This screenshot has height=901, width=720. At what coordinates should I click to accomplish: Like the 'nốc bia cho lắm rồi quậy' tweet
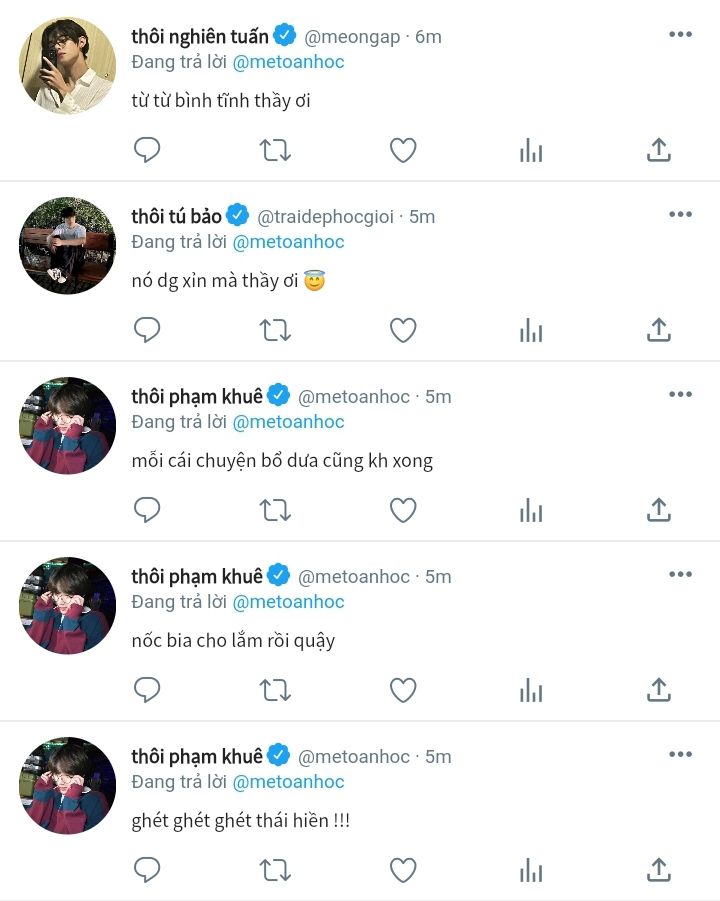(403, 690)
